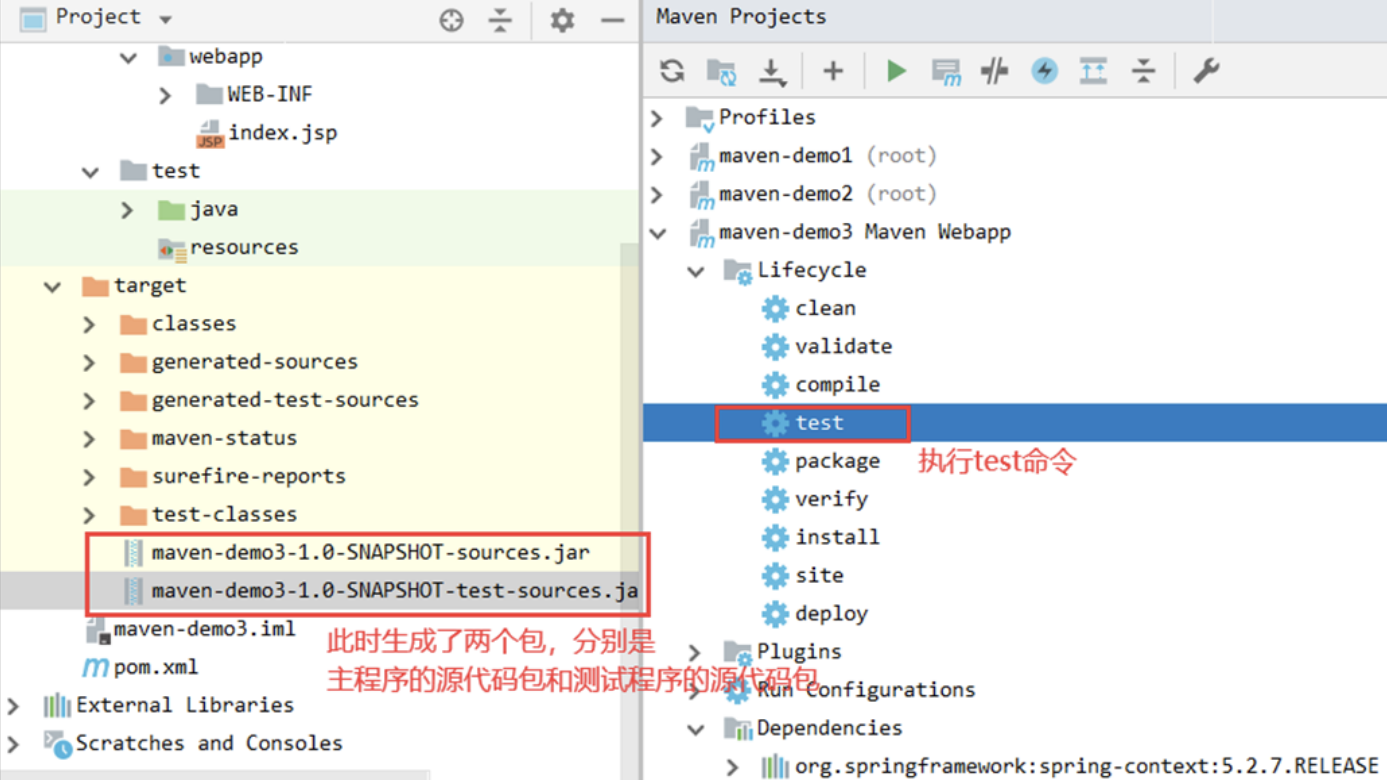
Task: Expand the Profiles node
Action: tap(657, 118)
